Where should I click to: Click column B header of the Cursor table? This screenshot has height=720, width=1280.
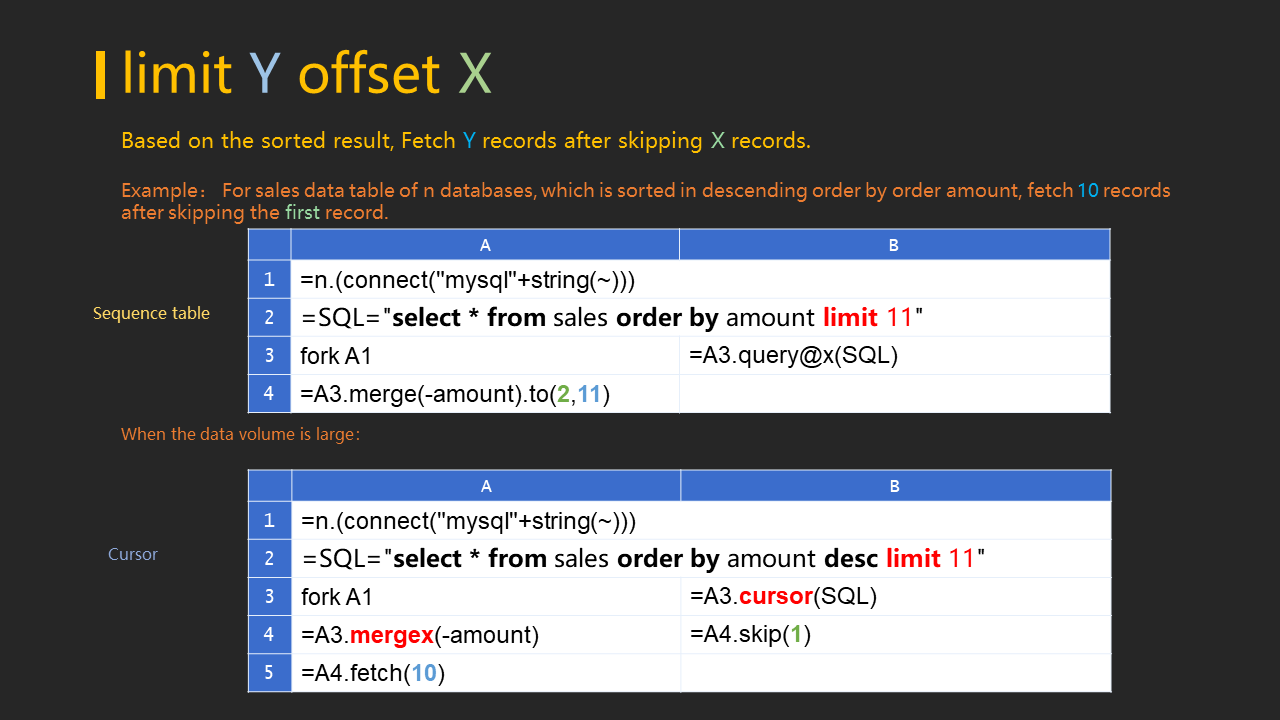(895, 486)
